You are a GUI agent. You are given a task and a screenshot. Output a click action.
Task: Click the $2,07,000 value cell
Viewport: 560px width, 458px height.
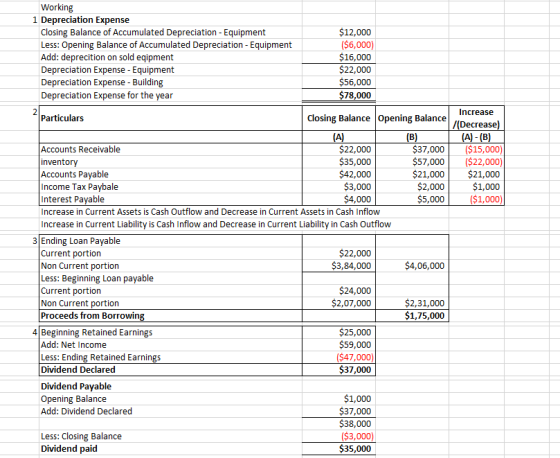tap(351, 303)
